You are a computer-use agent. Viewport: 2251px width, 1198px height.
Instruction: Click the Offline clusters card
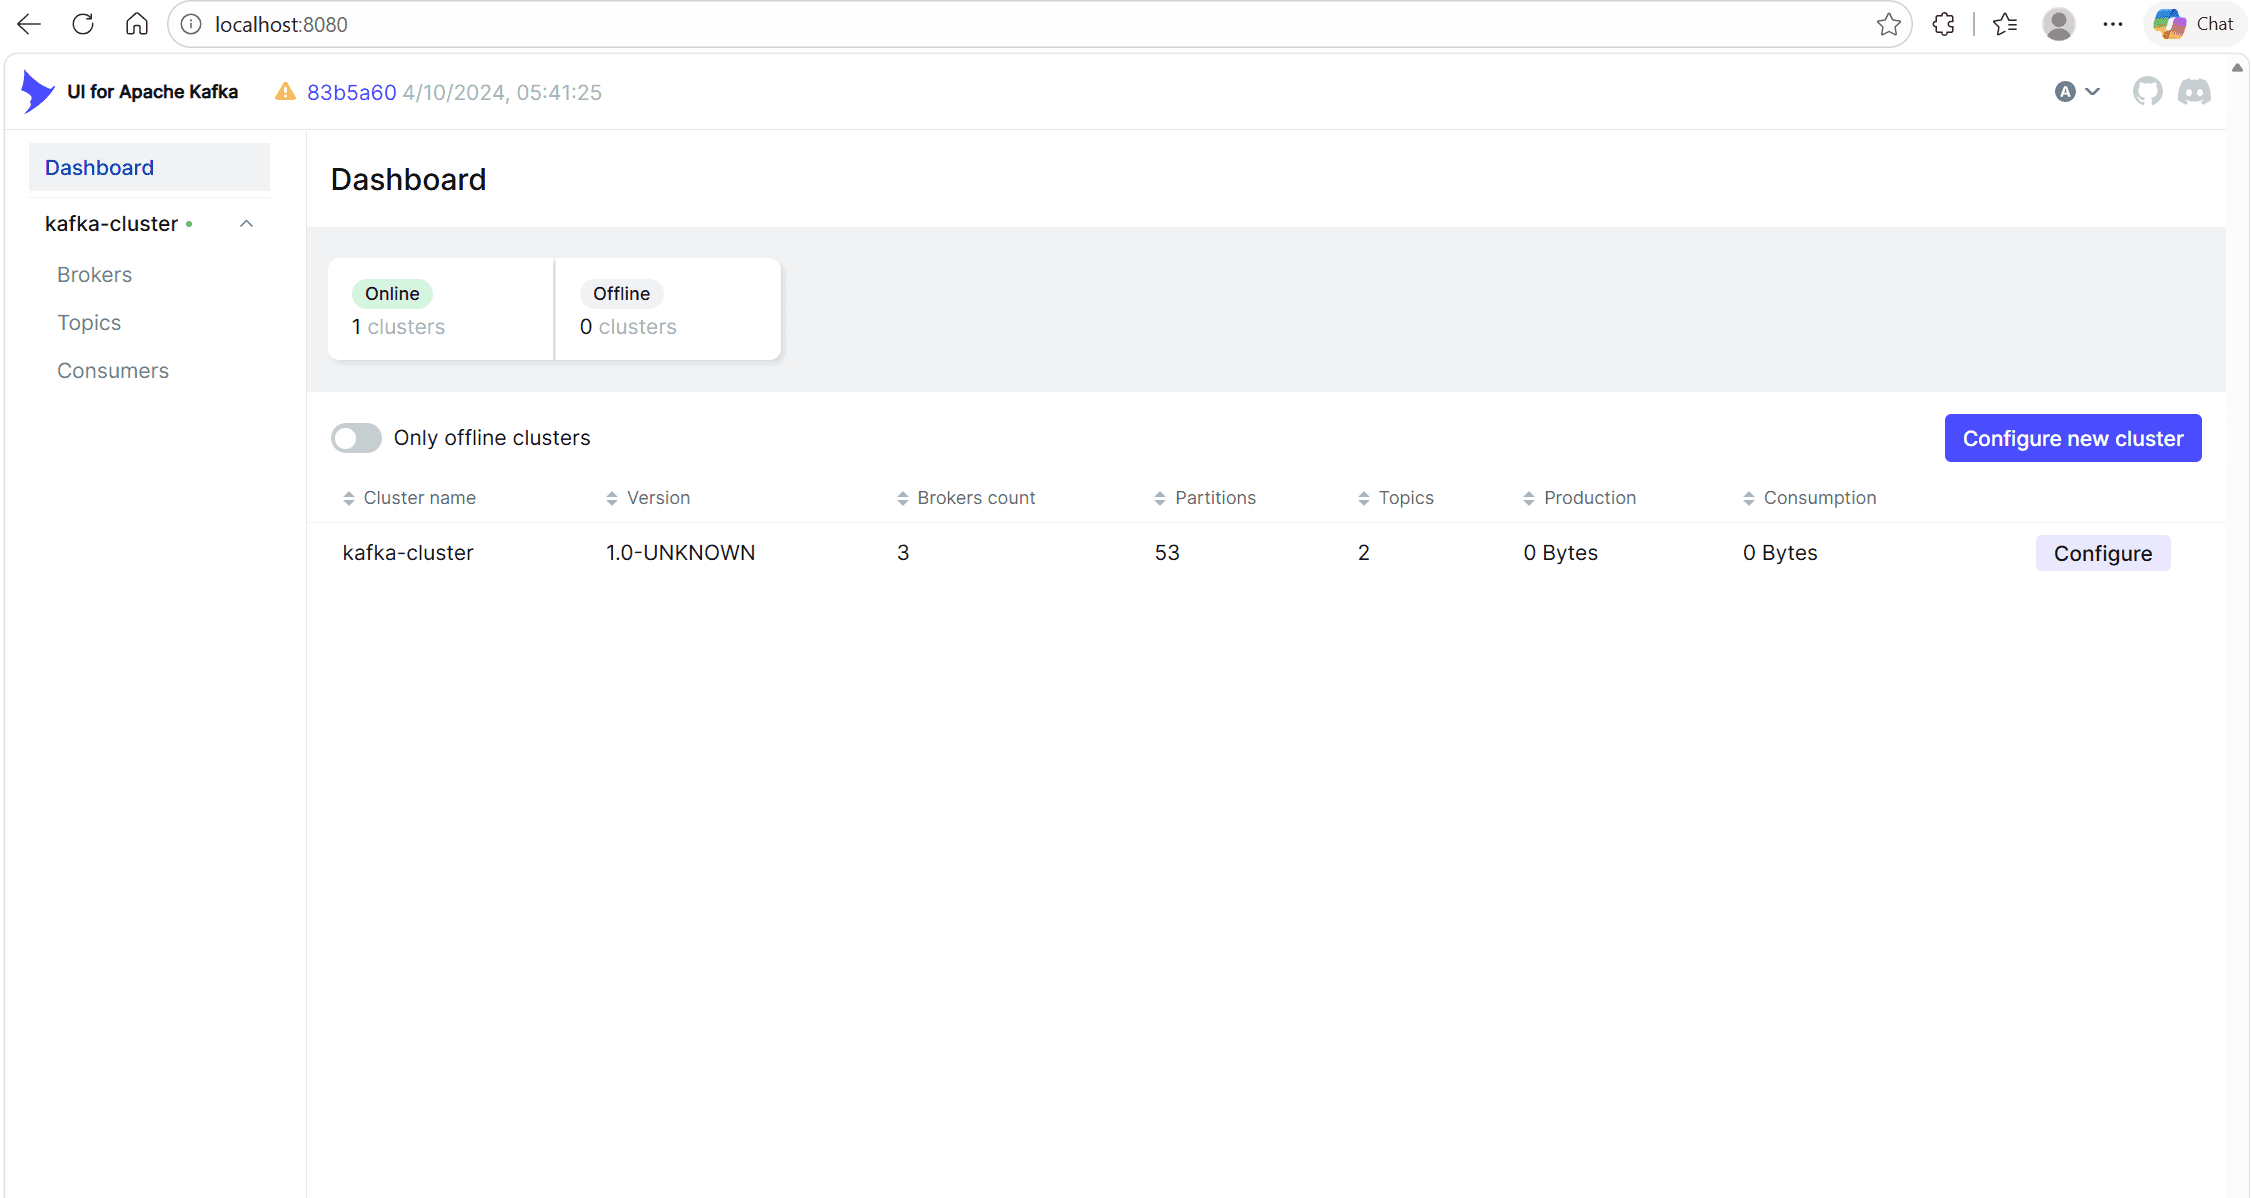pos(668,309)
